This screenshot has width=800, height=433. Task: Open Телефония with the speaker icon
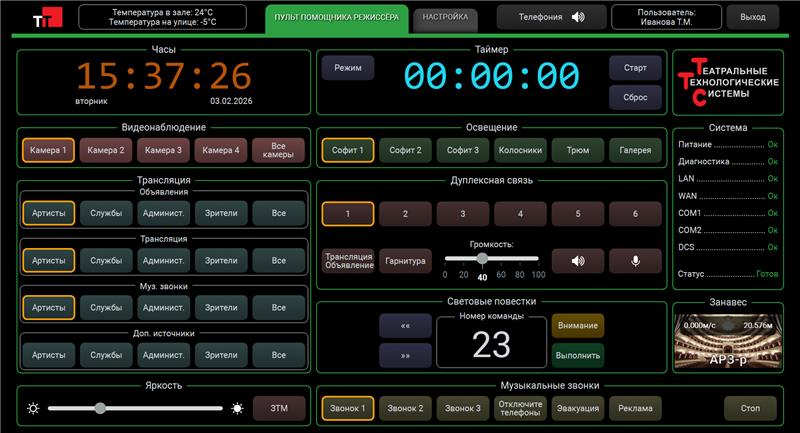tap(551, 17)
